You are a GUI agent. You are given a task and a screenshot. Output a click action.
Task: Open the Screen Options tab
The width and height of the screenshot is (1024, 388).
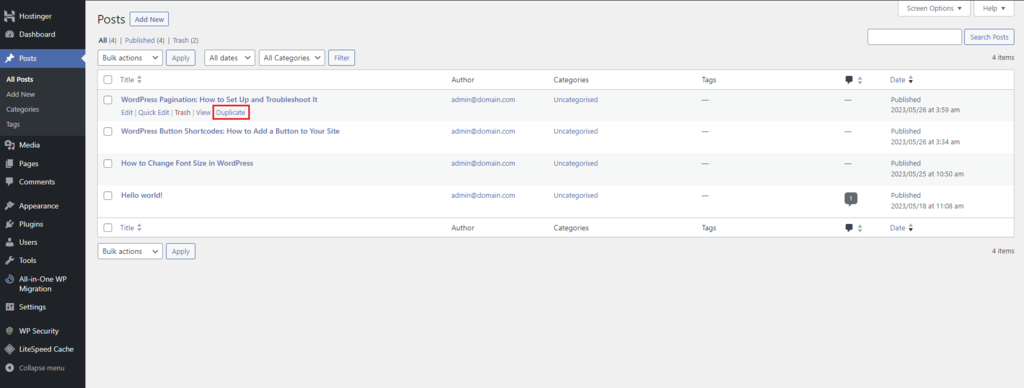935,8
